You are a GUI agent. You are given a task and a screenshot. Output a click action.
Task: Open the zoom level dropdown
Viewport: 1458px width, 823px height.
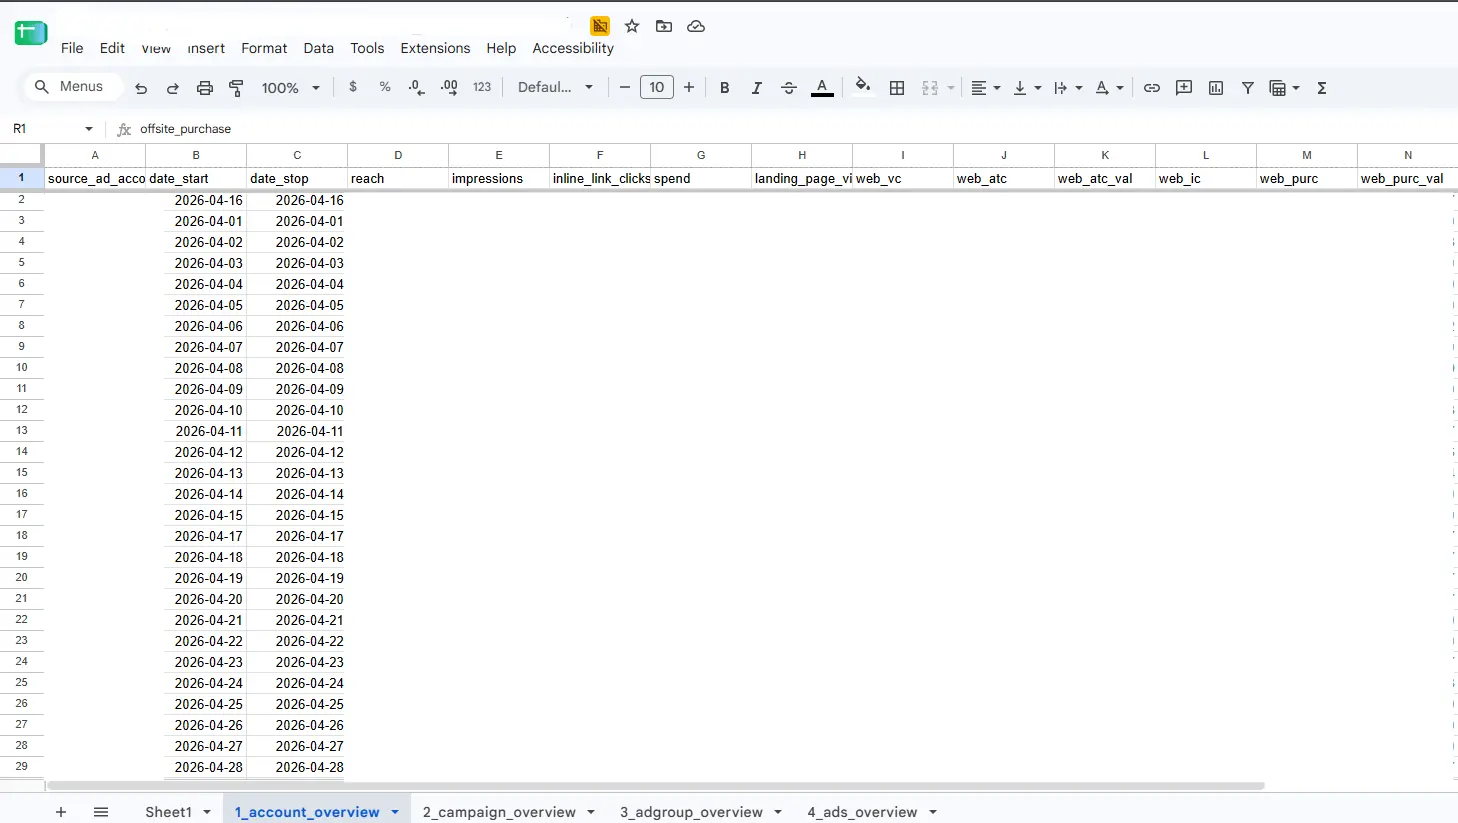click(290, 88)
